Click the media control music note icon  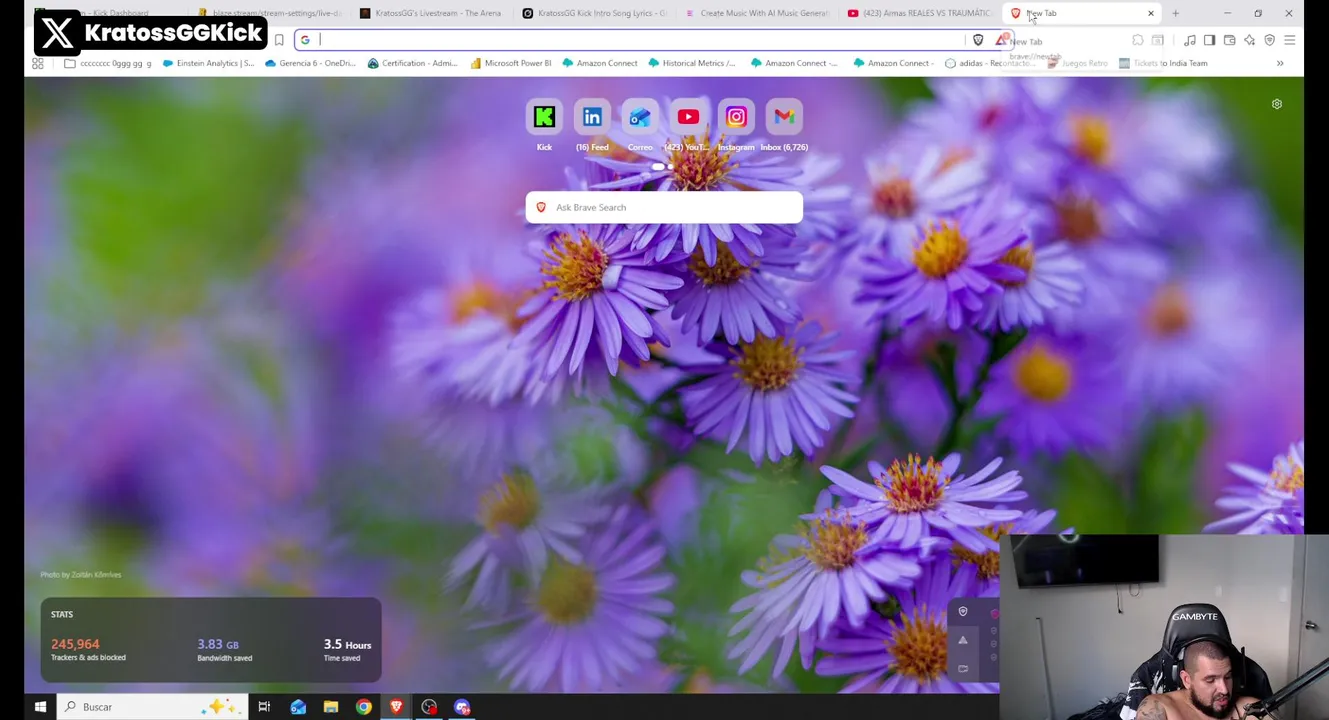point(1189,40)
